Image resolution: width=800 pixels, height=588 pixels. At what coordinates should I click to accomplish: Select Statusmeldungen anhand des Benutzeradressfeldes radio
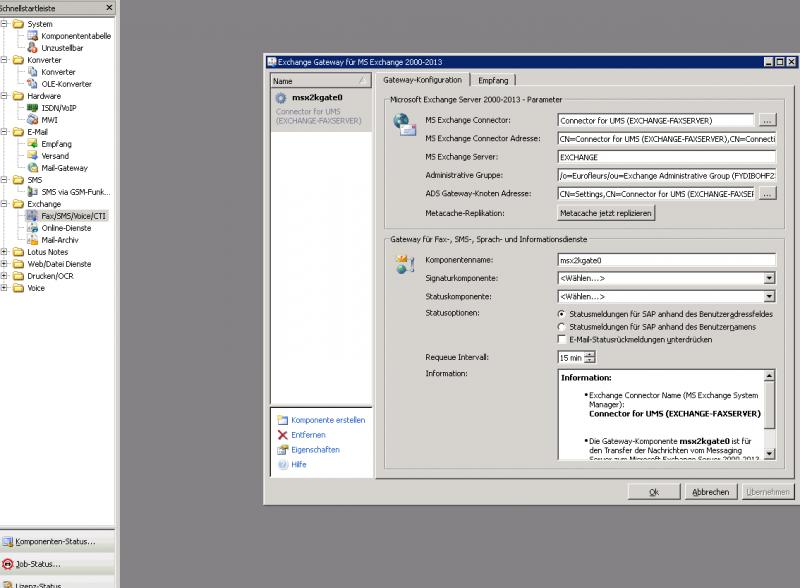(561, 314)
